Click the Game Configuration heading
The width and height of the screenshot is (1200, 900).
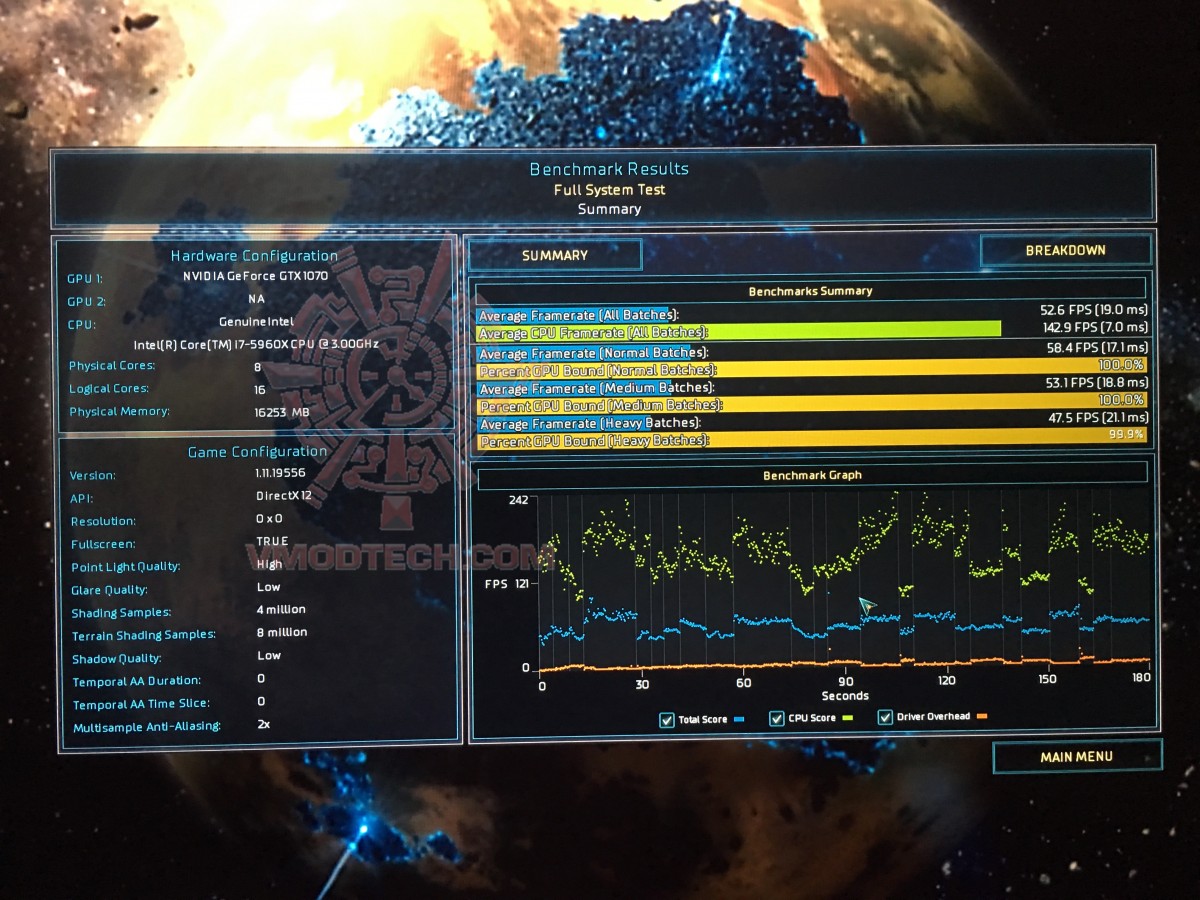click(x=258, y=451)
